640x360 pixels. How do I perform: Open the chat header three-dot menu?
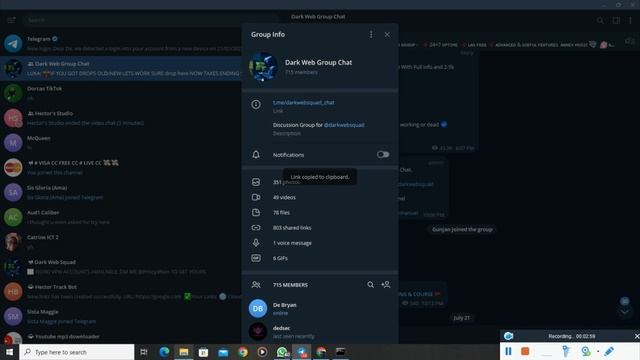630,20
